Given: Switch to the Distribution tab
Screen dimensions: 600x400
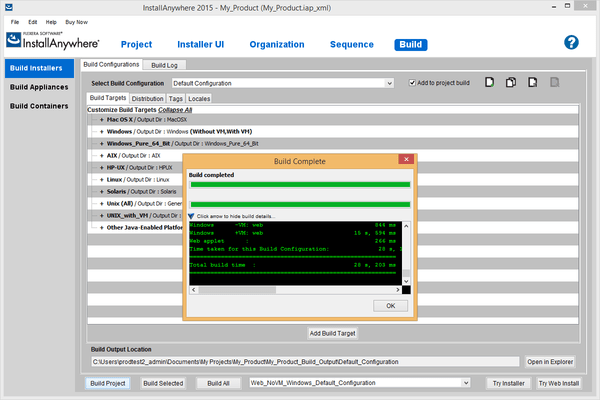Looking at the screenshot, I should coord(147,98).
